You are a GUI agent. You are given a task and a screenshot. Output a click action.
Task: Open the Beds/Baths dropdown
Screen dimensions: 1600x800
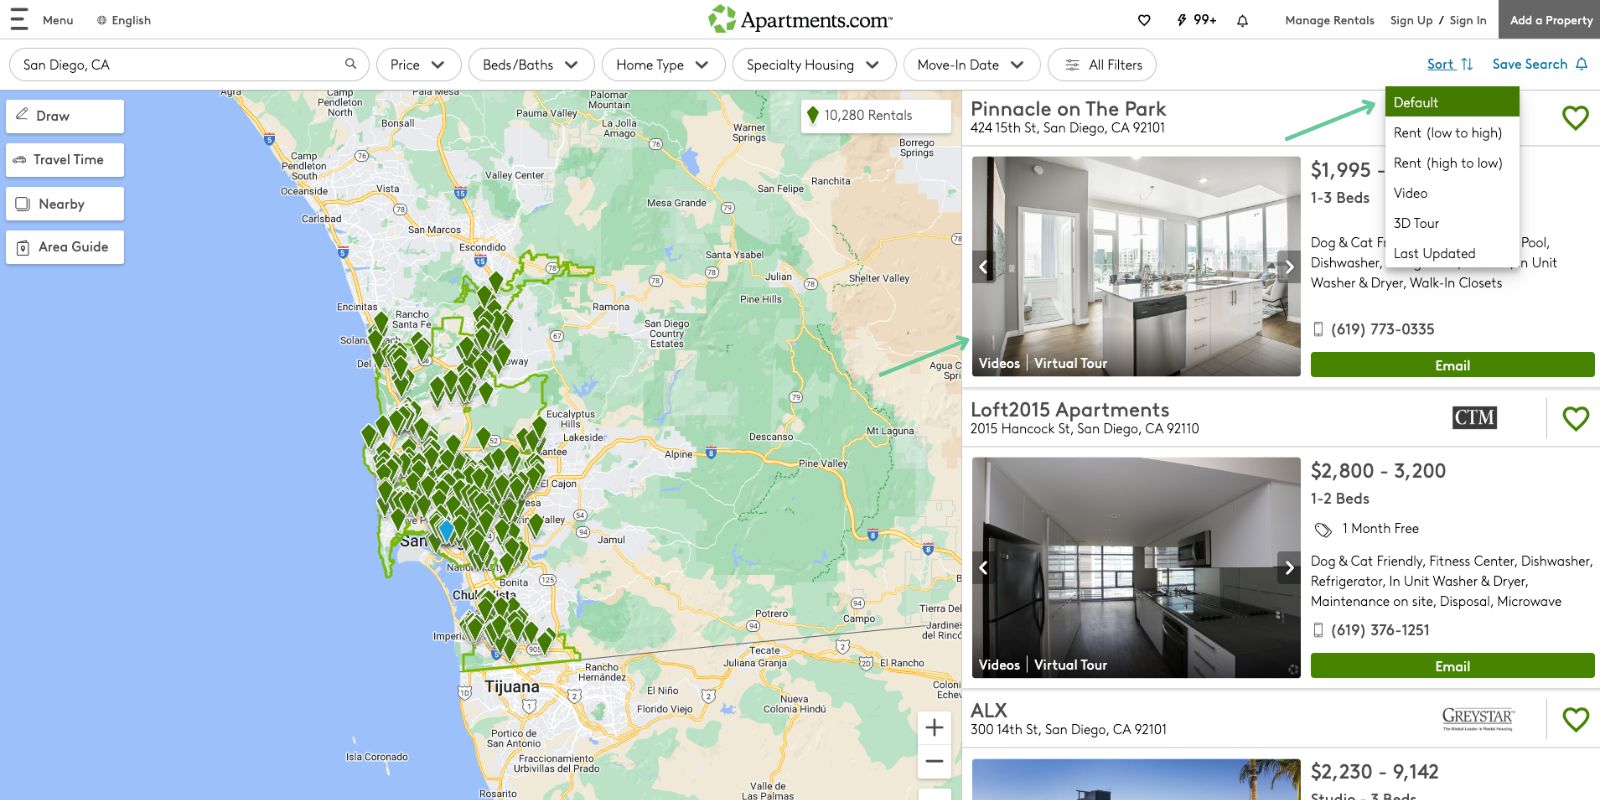point(530,65)
